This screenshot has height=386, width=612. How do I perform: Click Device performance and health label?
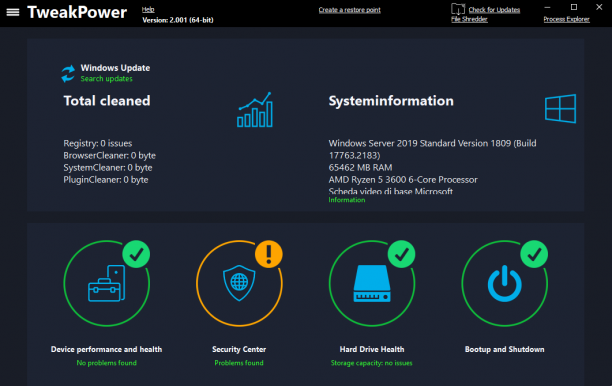click(x=106, y=349)
